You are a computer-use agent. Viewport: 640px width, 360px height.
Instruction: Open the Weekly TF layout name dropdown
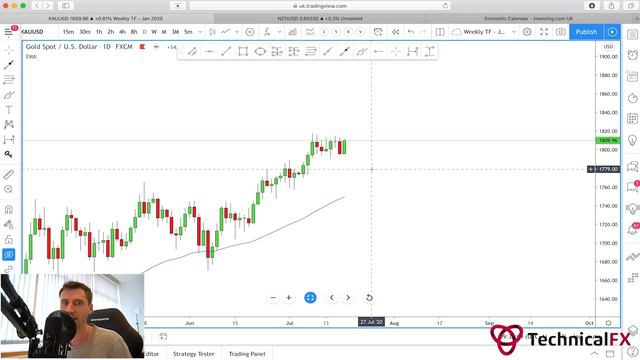tap(484, 32)
